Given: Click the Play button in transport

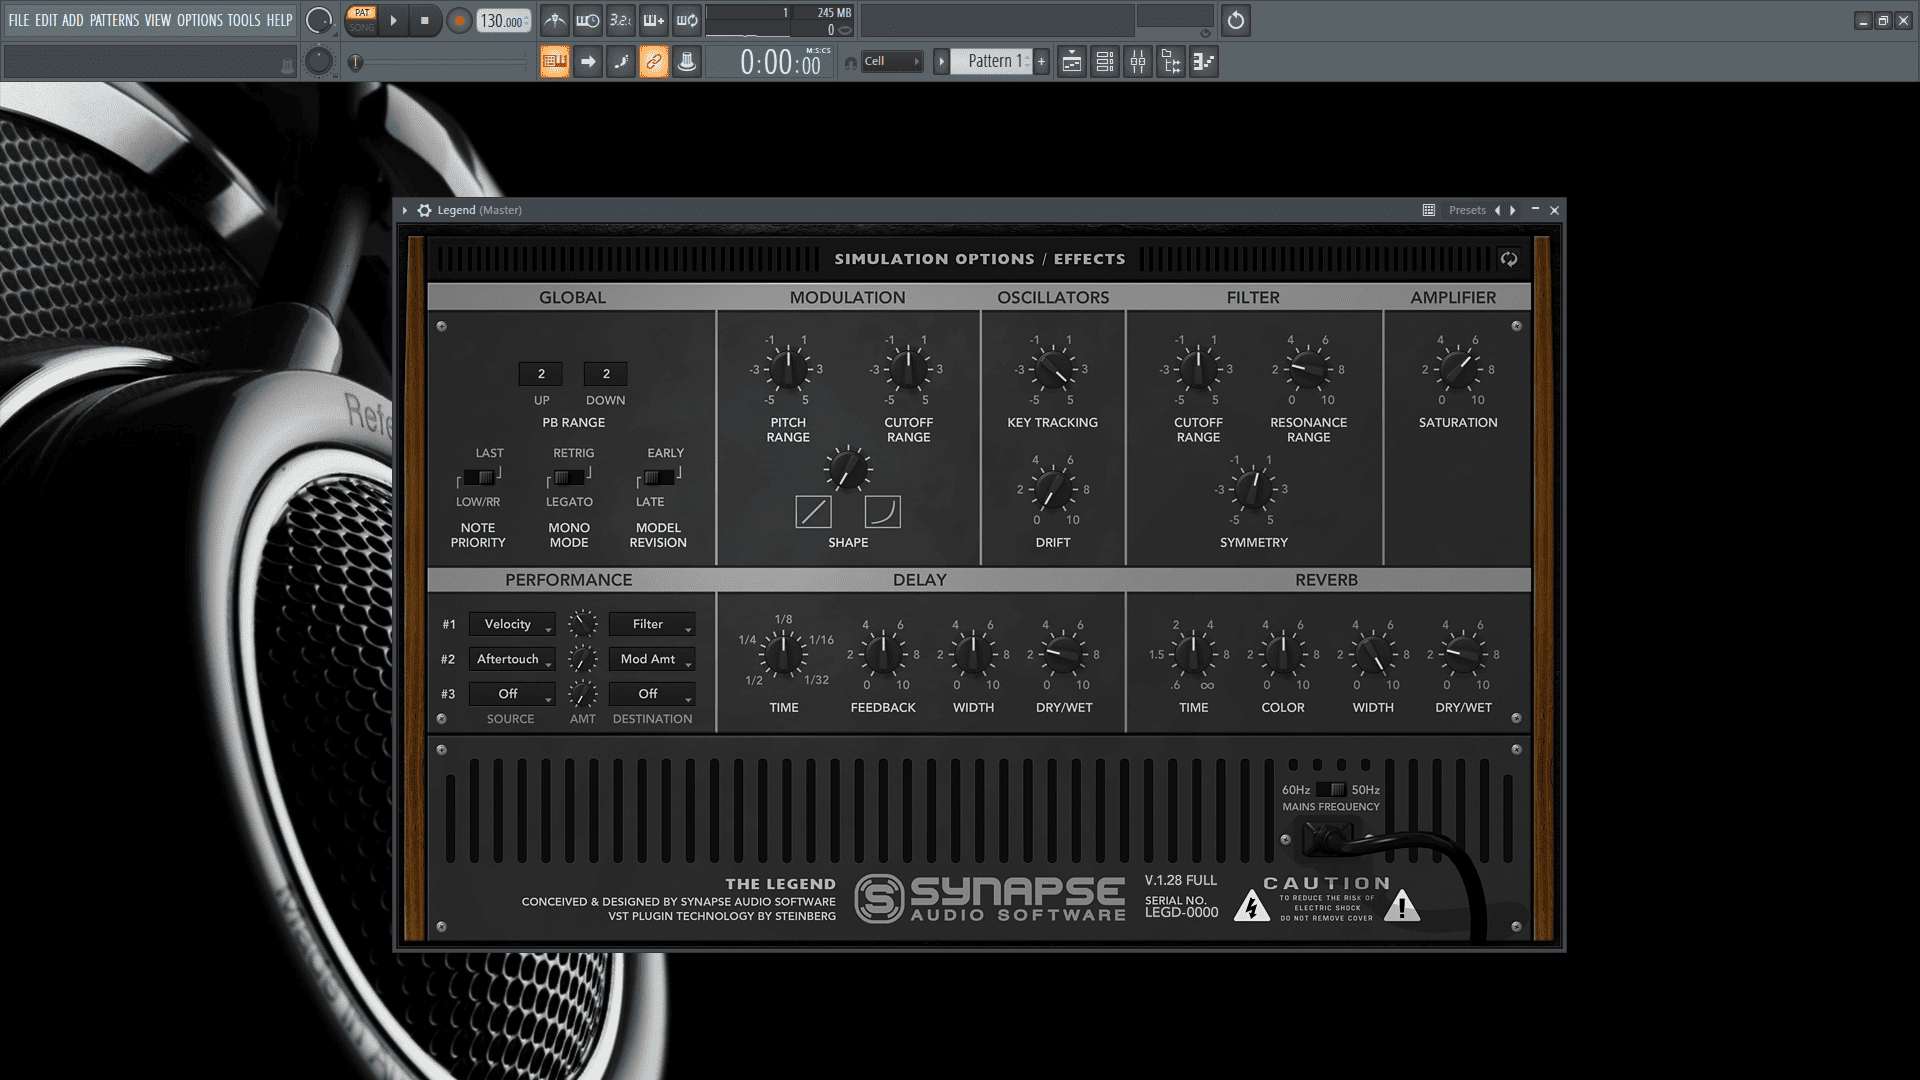Looking at the screenshot, I should 393,20.
